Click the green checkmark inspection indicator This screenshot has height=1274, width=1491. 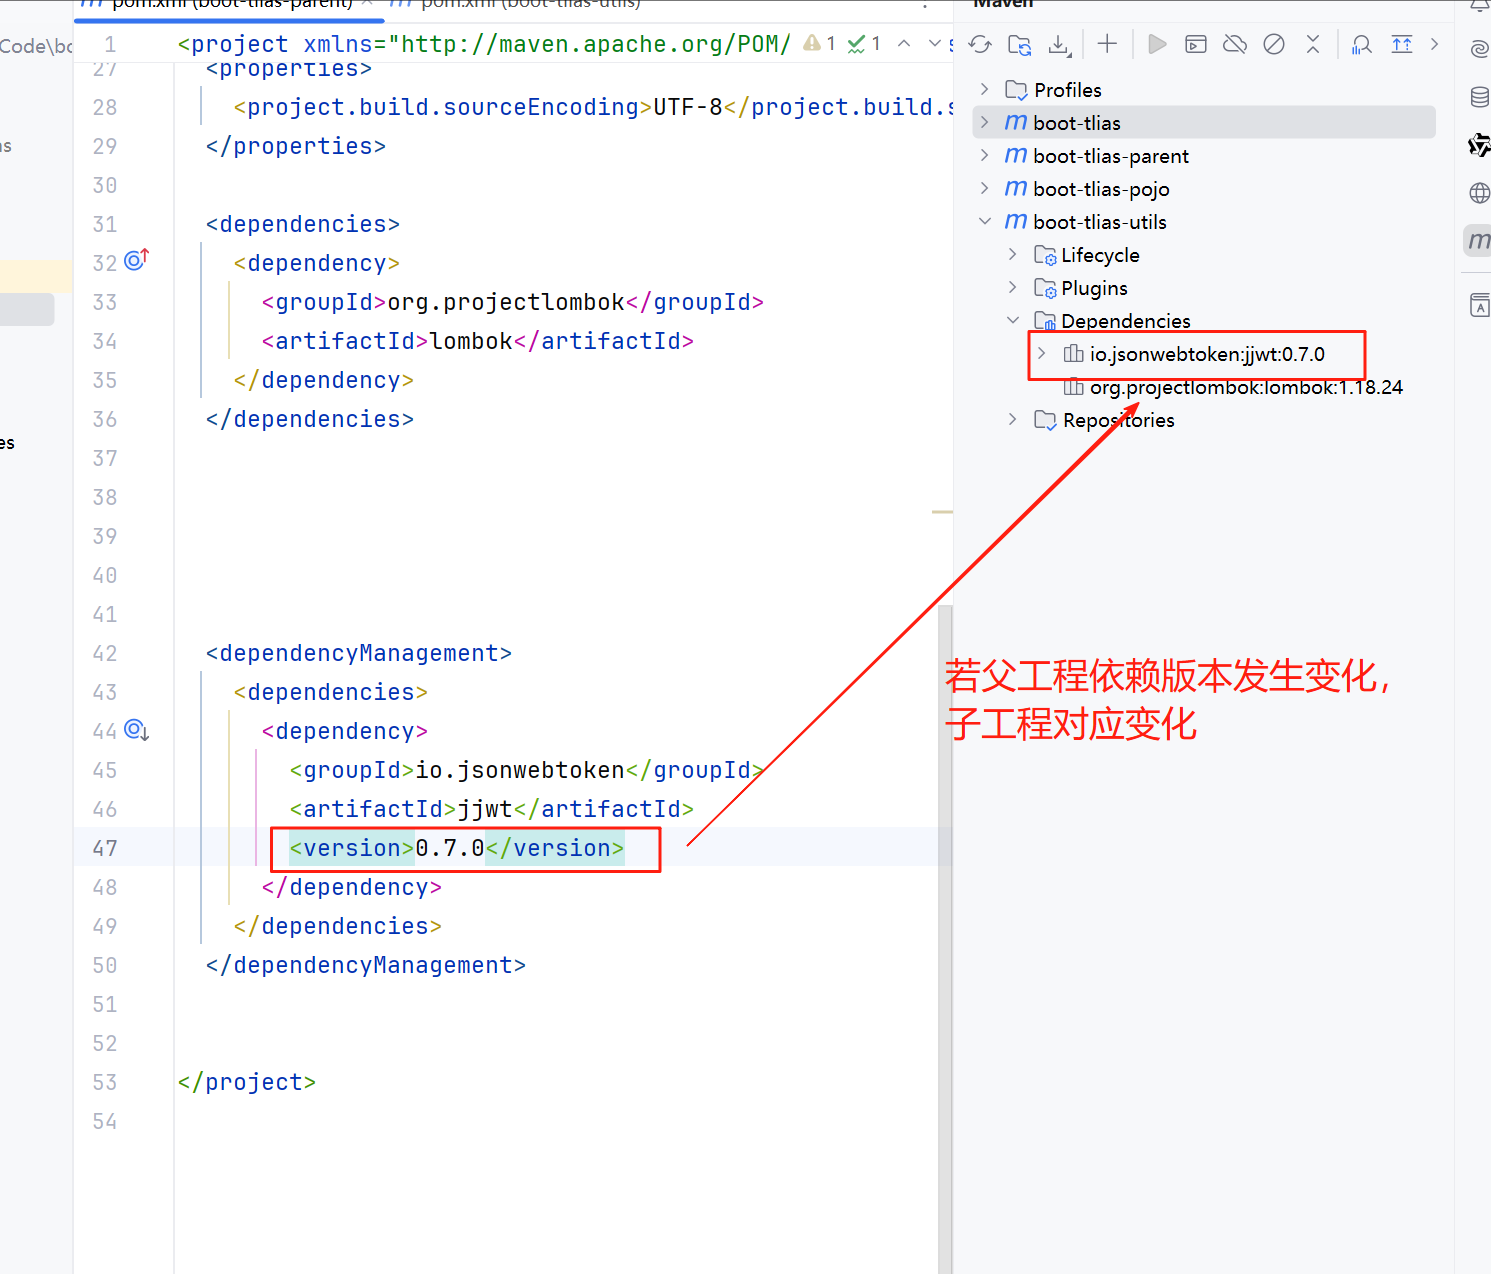[864, 43]
